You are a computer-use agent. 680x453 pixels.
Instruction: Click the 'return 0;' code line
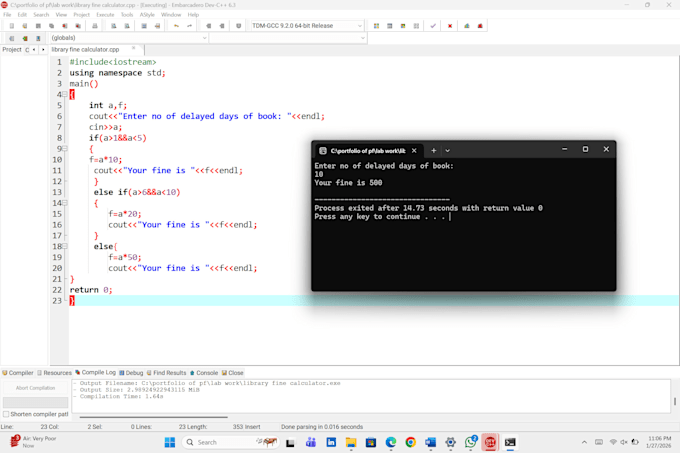tap(91, 290)
